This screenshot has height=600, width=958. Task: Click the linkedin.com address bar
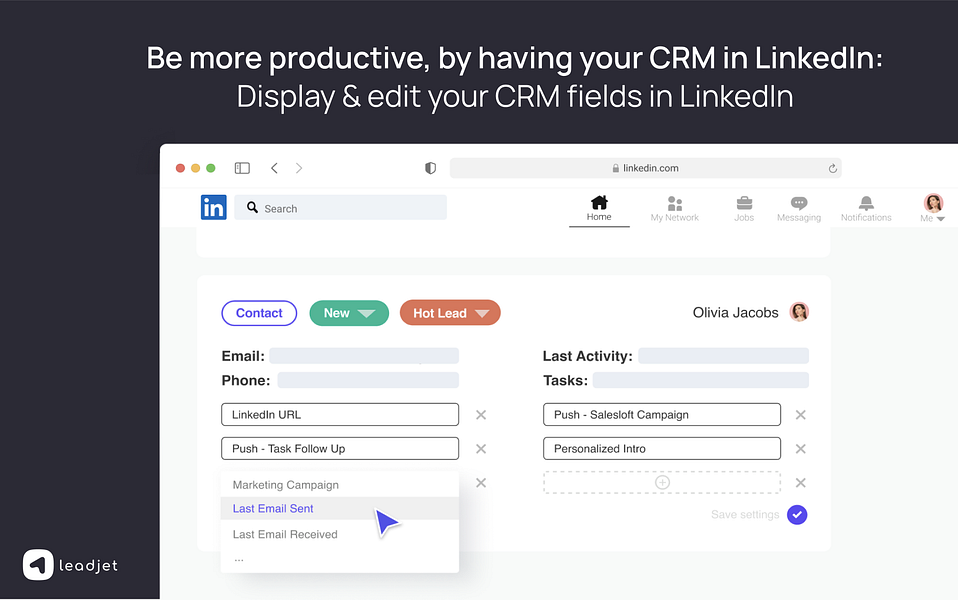tap(645, 168)
